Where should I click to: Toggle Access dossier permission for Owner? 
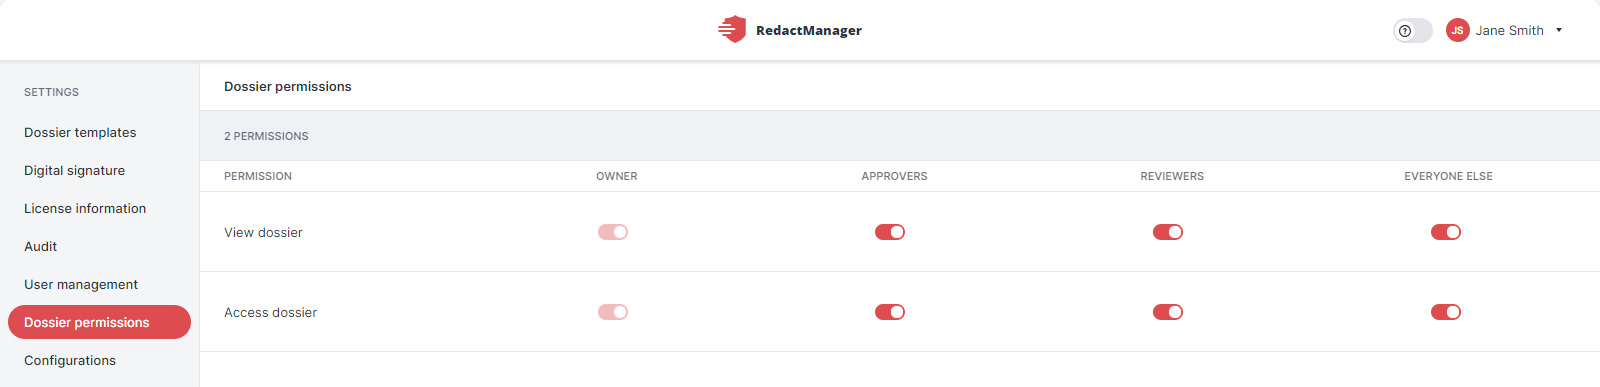point(613,312)
